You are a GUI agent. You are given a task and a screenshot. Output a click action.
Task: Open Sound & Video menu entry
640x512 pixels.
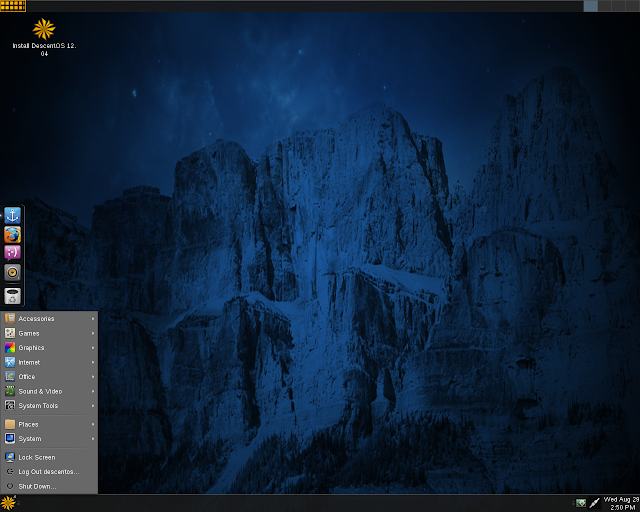pos(49,391)
